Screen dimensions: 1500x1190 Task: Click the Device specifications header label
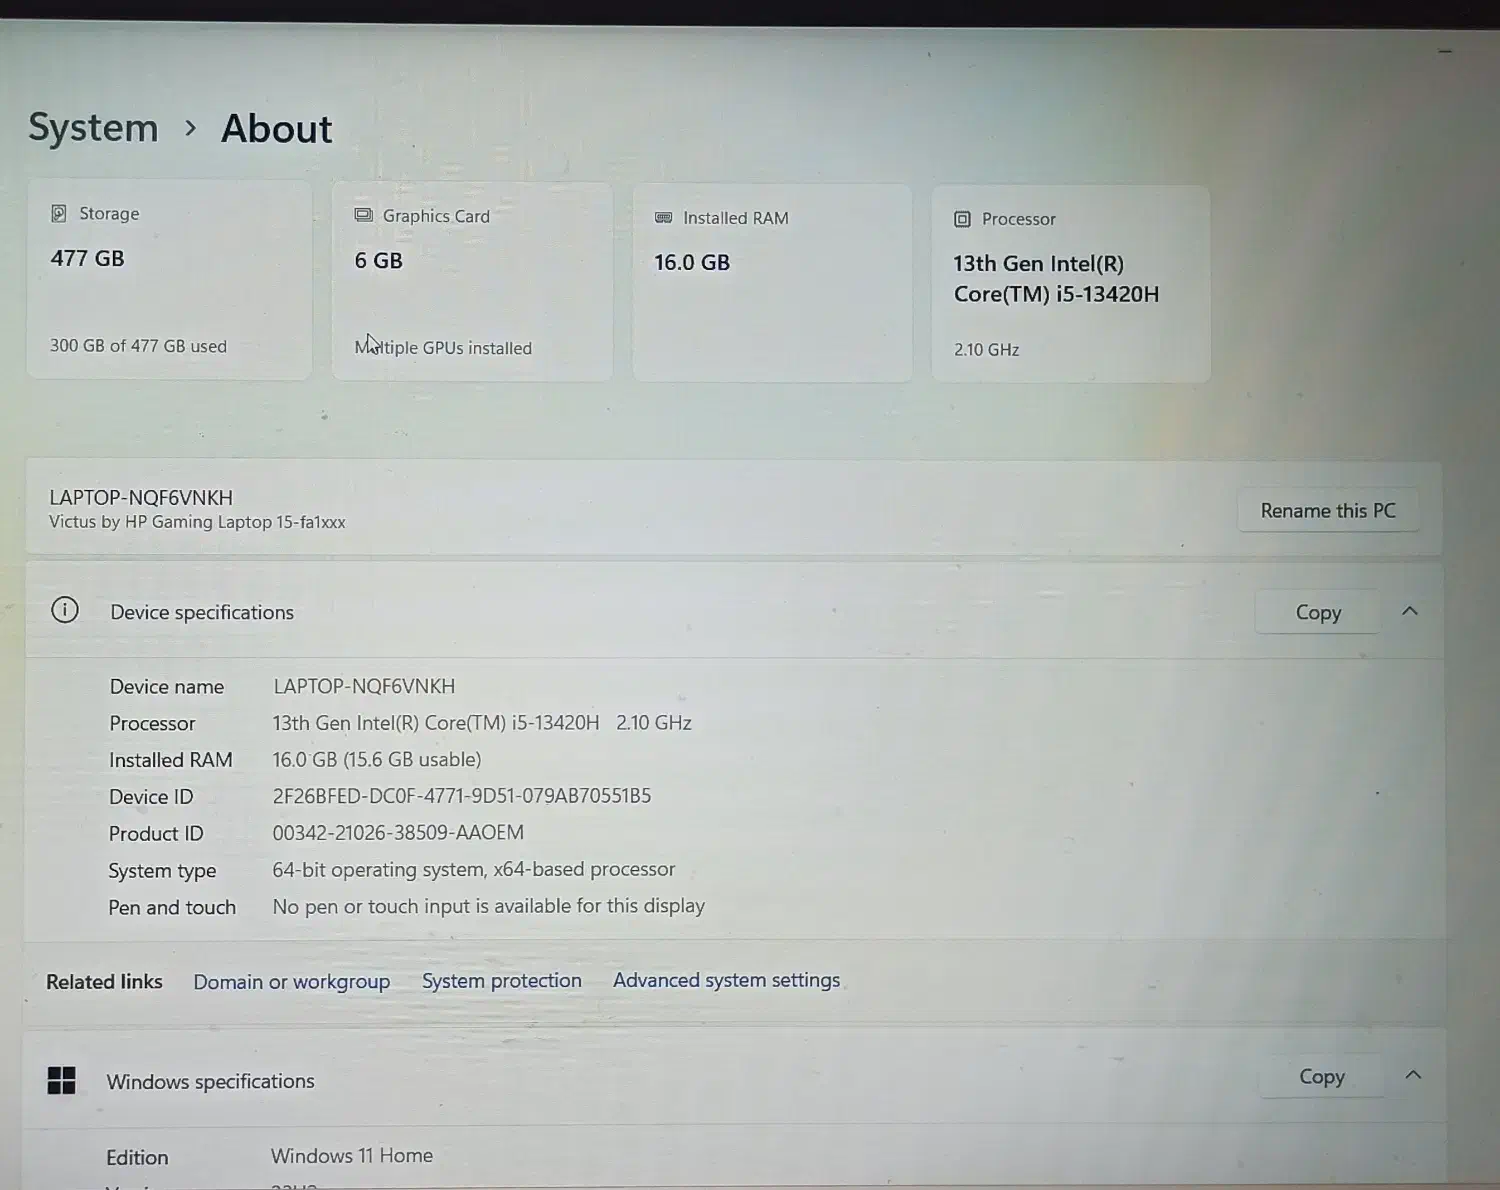(202, 612)
